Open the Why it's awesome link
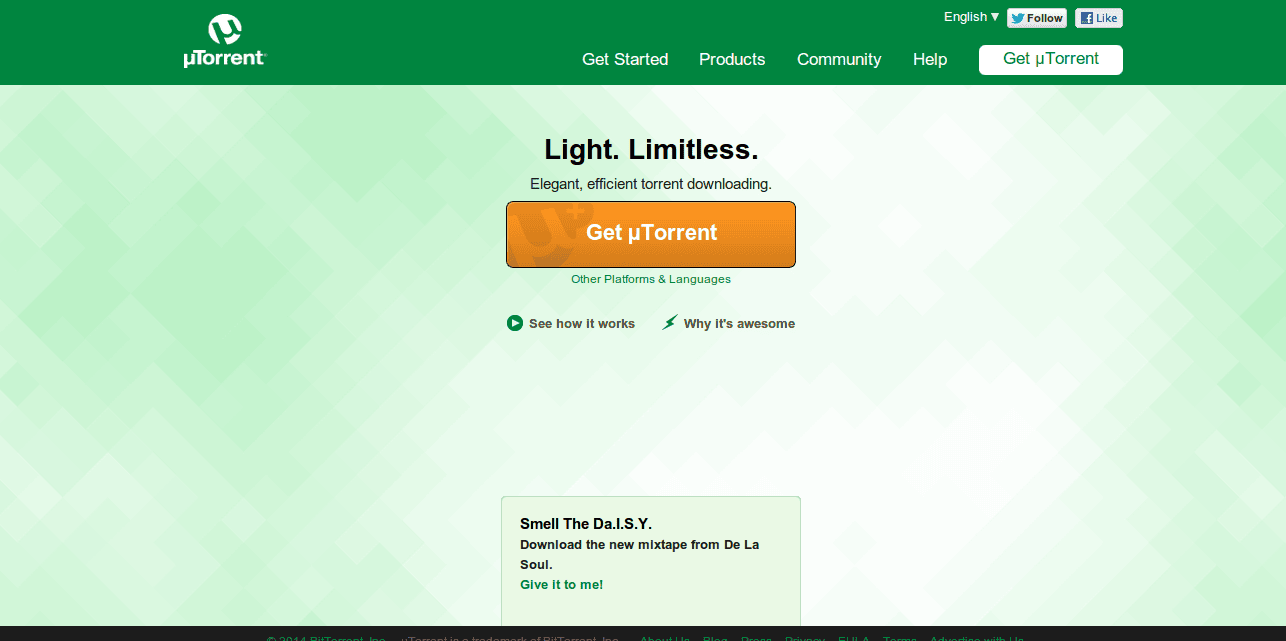1286x641 pixels. point(739,323)
